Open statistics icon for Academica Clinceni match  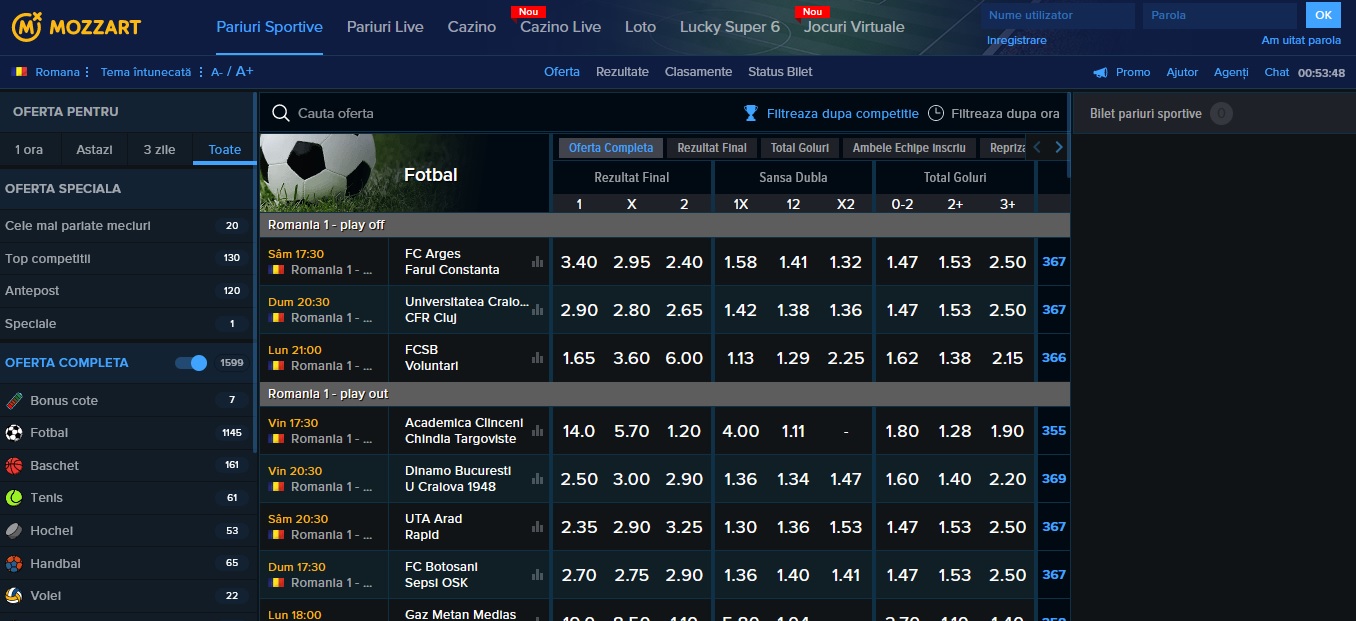(x=538, y=431)
